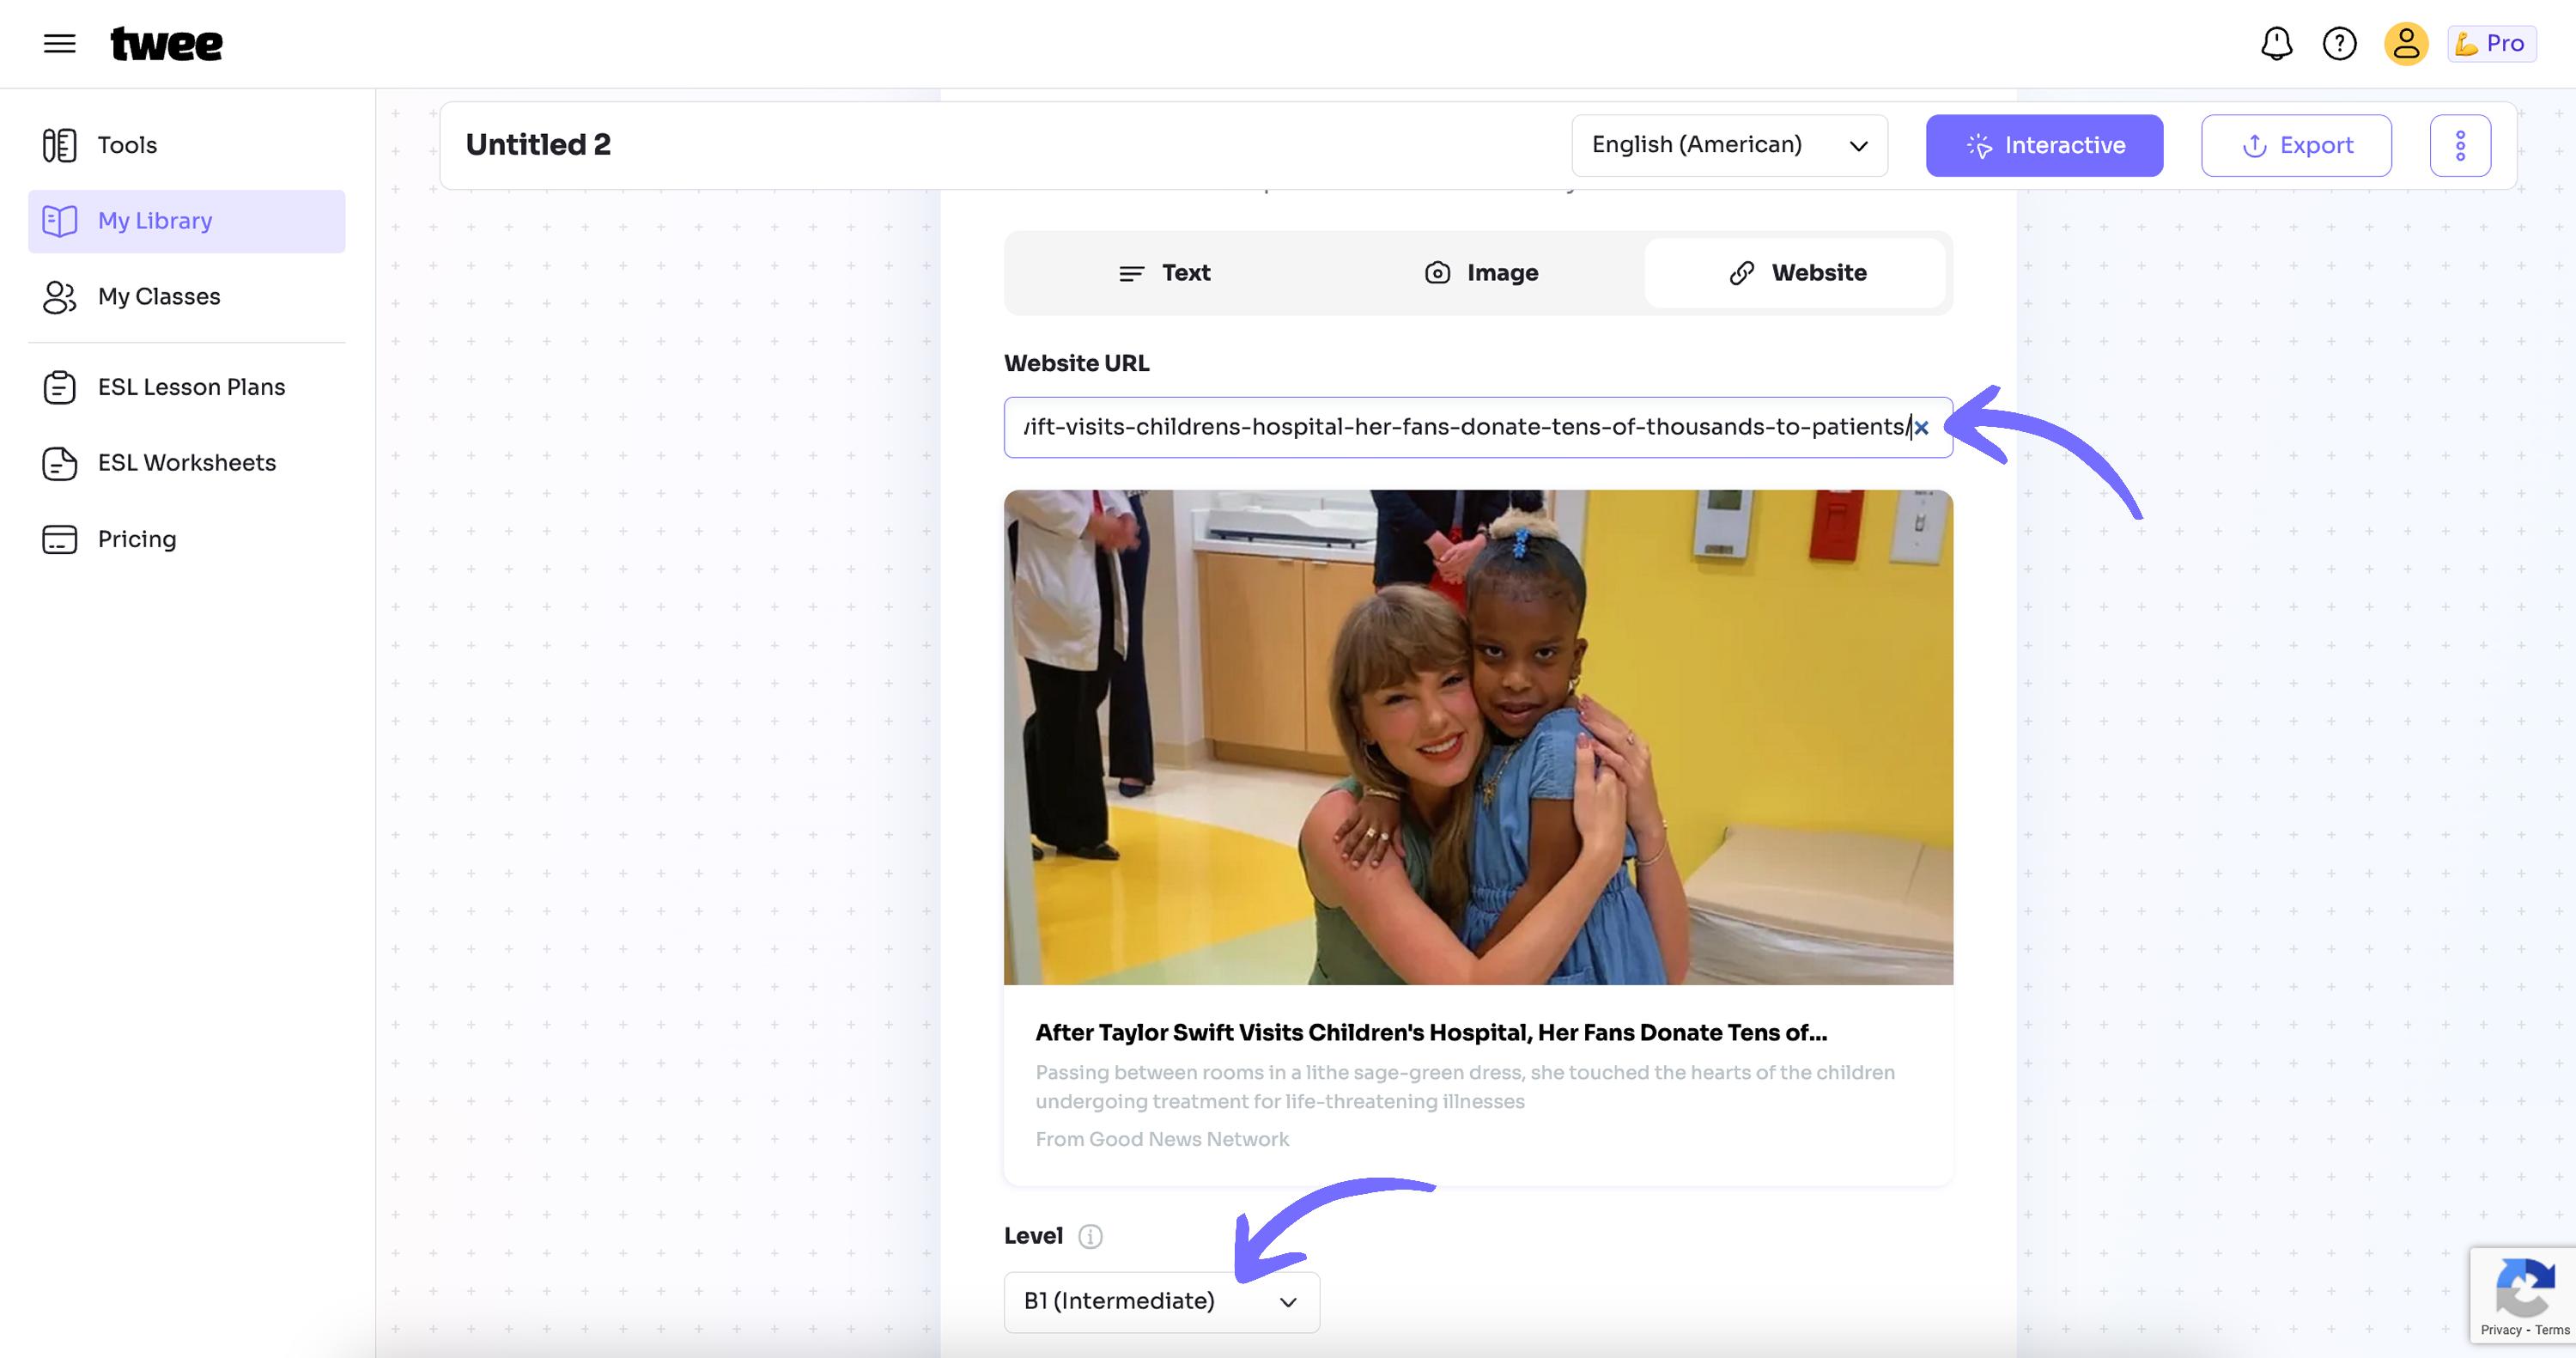Click the ESL Lesson Plans clipboard icon
Viewport: 2576px width, 1358px height.
(x=59, y=387)
